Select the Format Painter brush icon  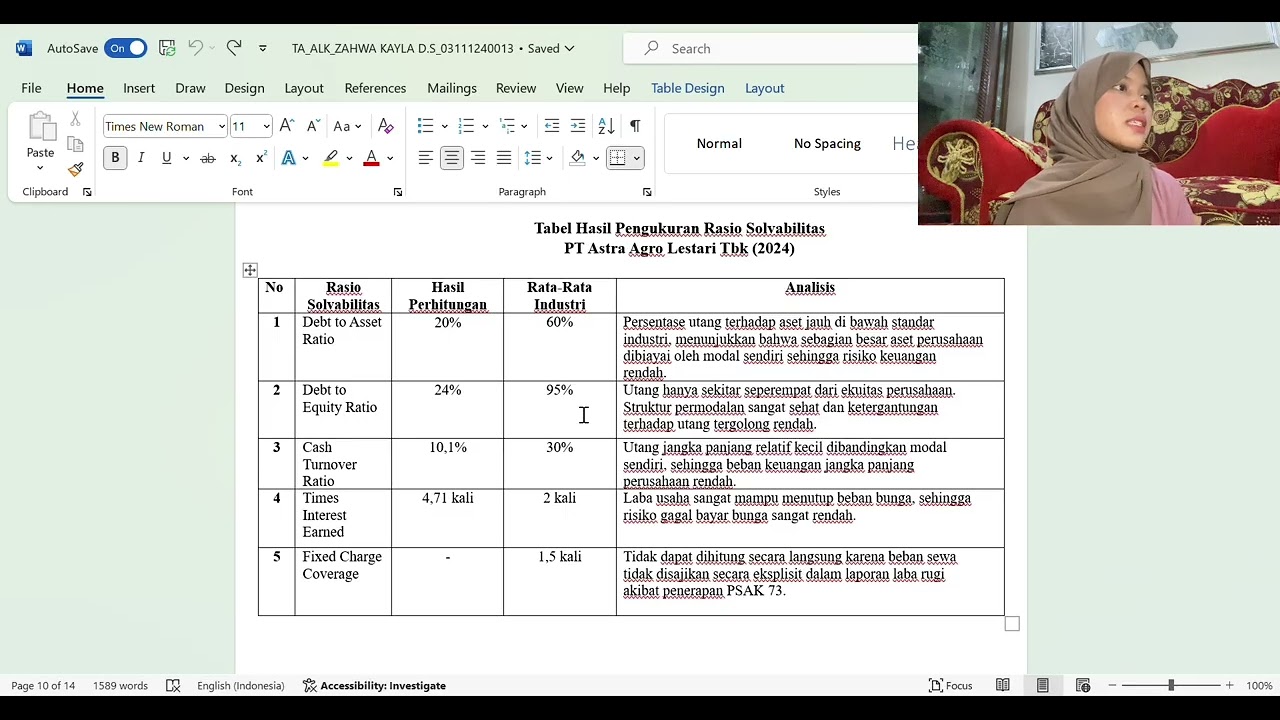tap(75, 169)
